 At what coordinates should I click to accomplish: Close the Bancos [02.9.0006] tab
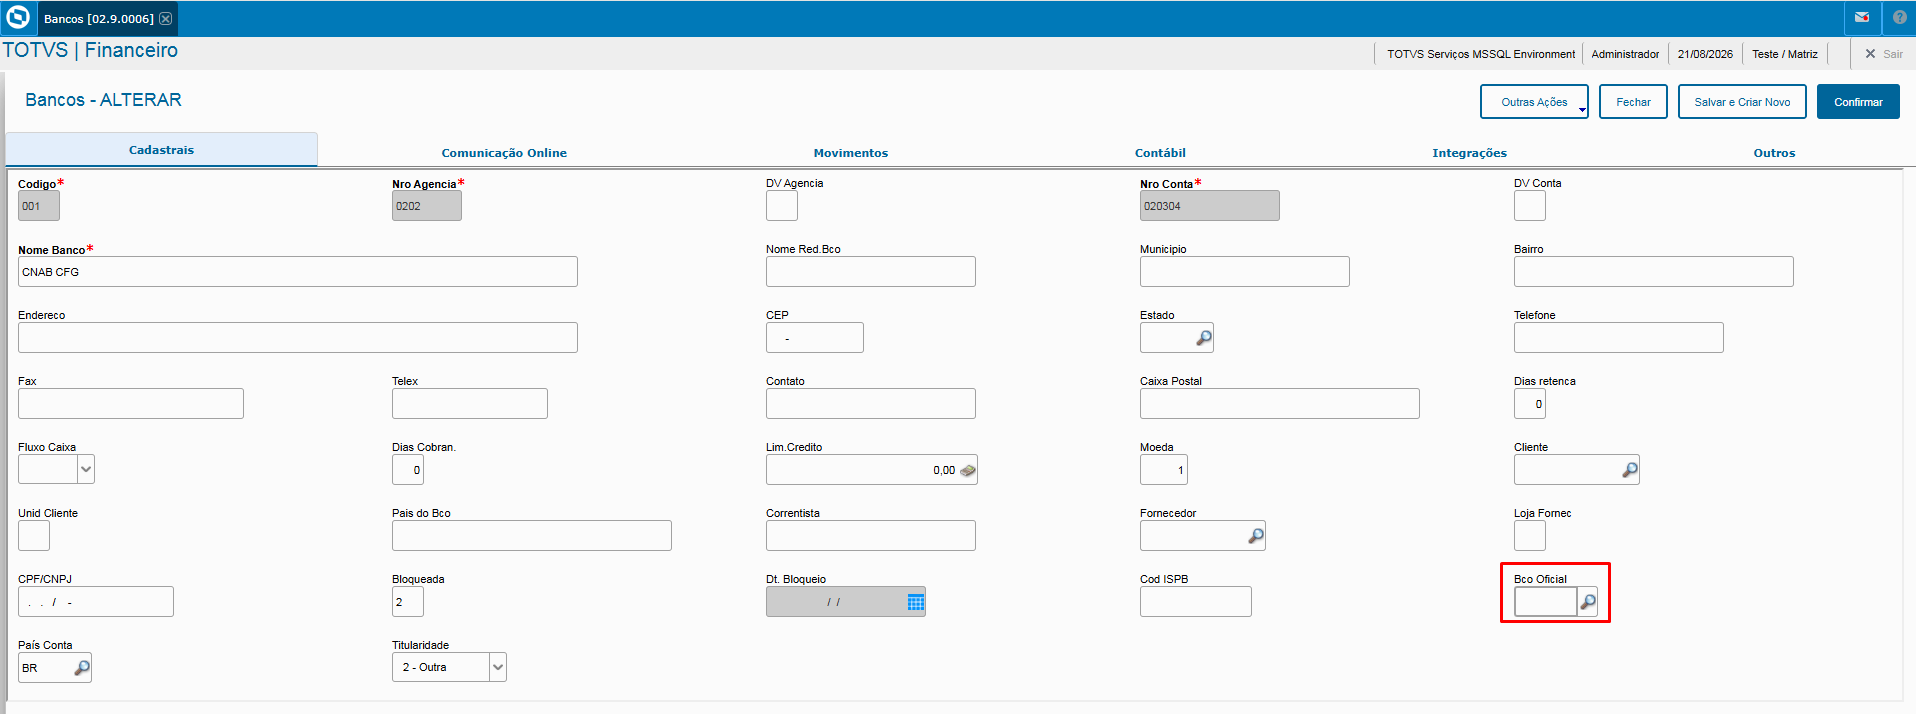(166, 19)
